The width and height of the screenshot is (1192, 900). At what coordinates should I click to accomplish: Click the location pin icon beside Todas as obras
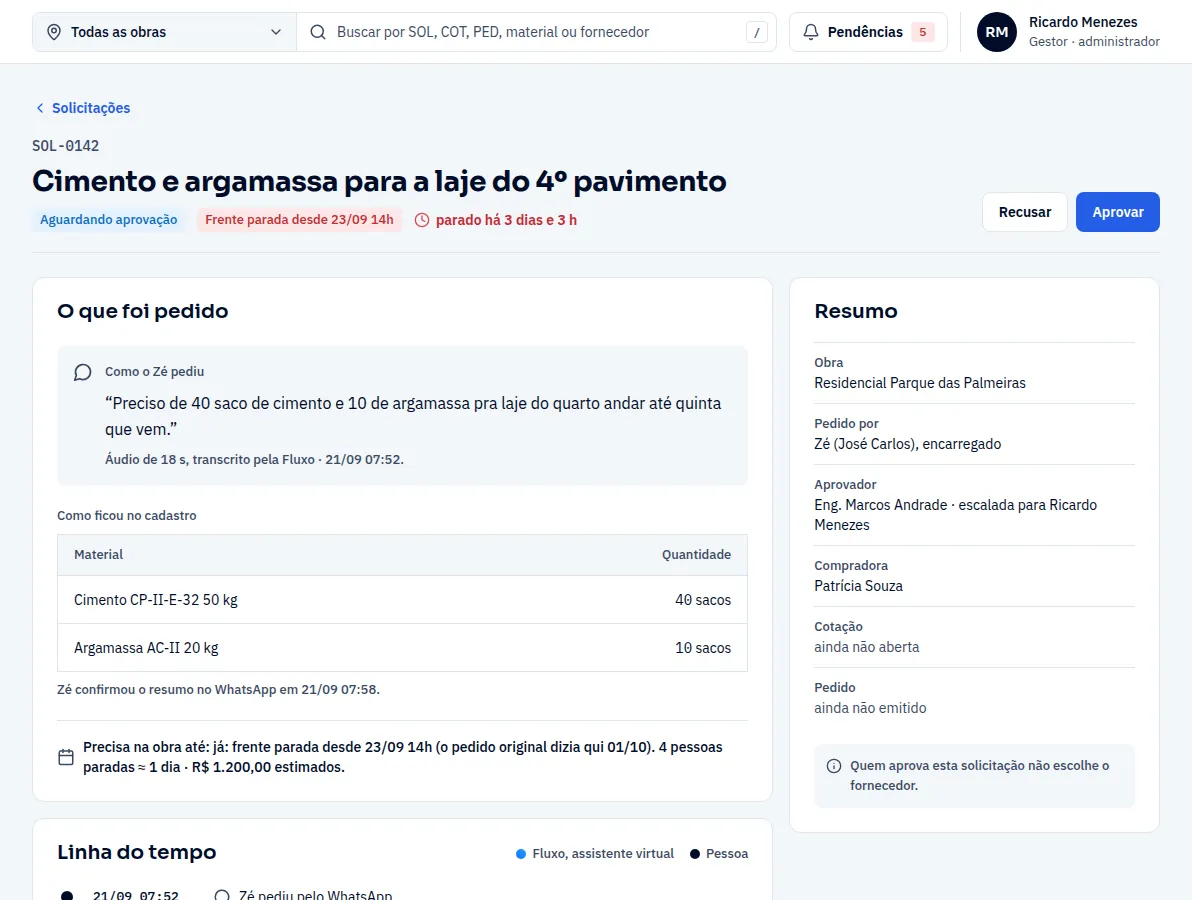(54, 32)
